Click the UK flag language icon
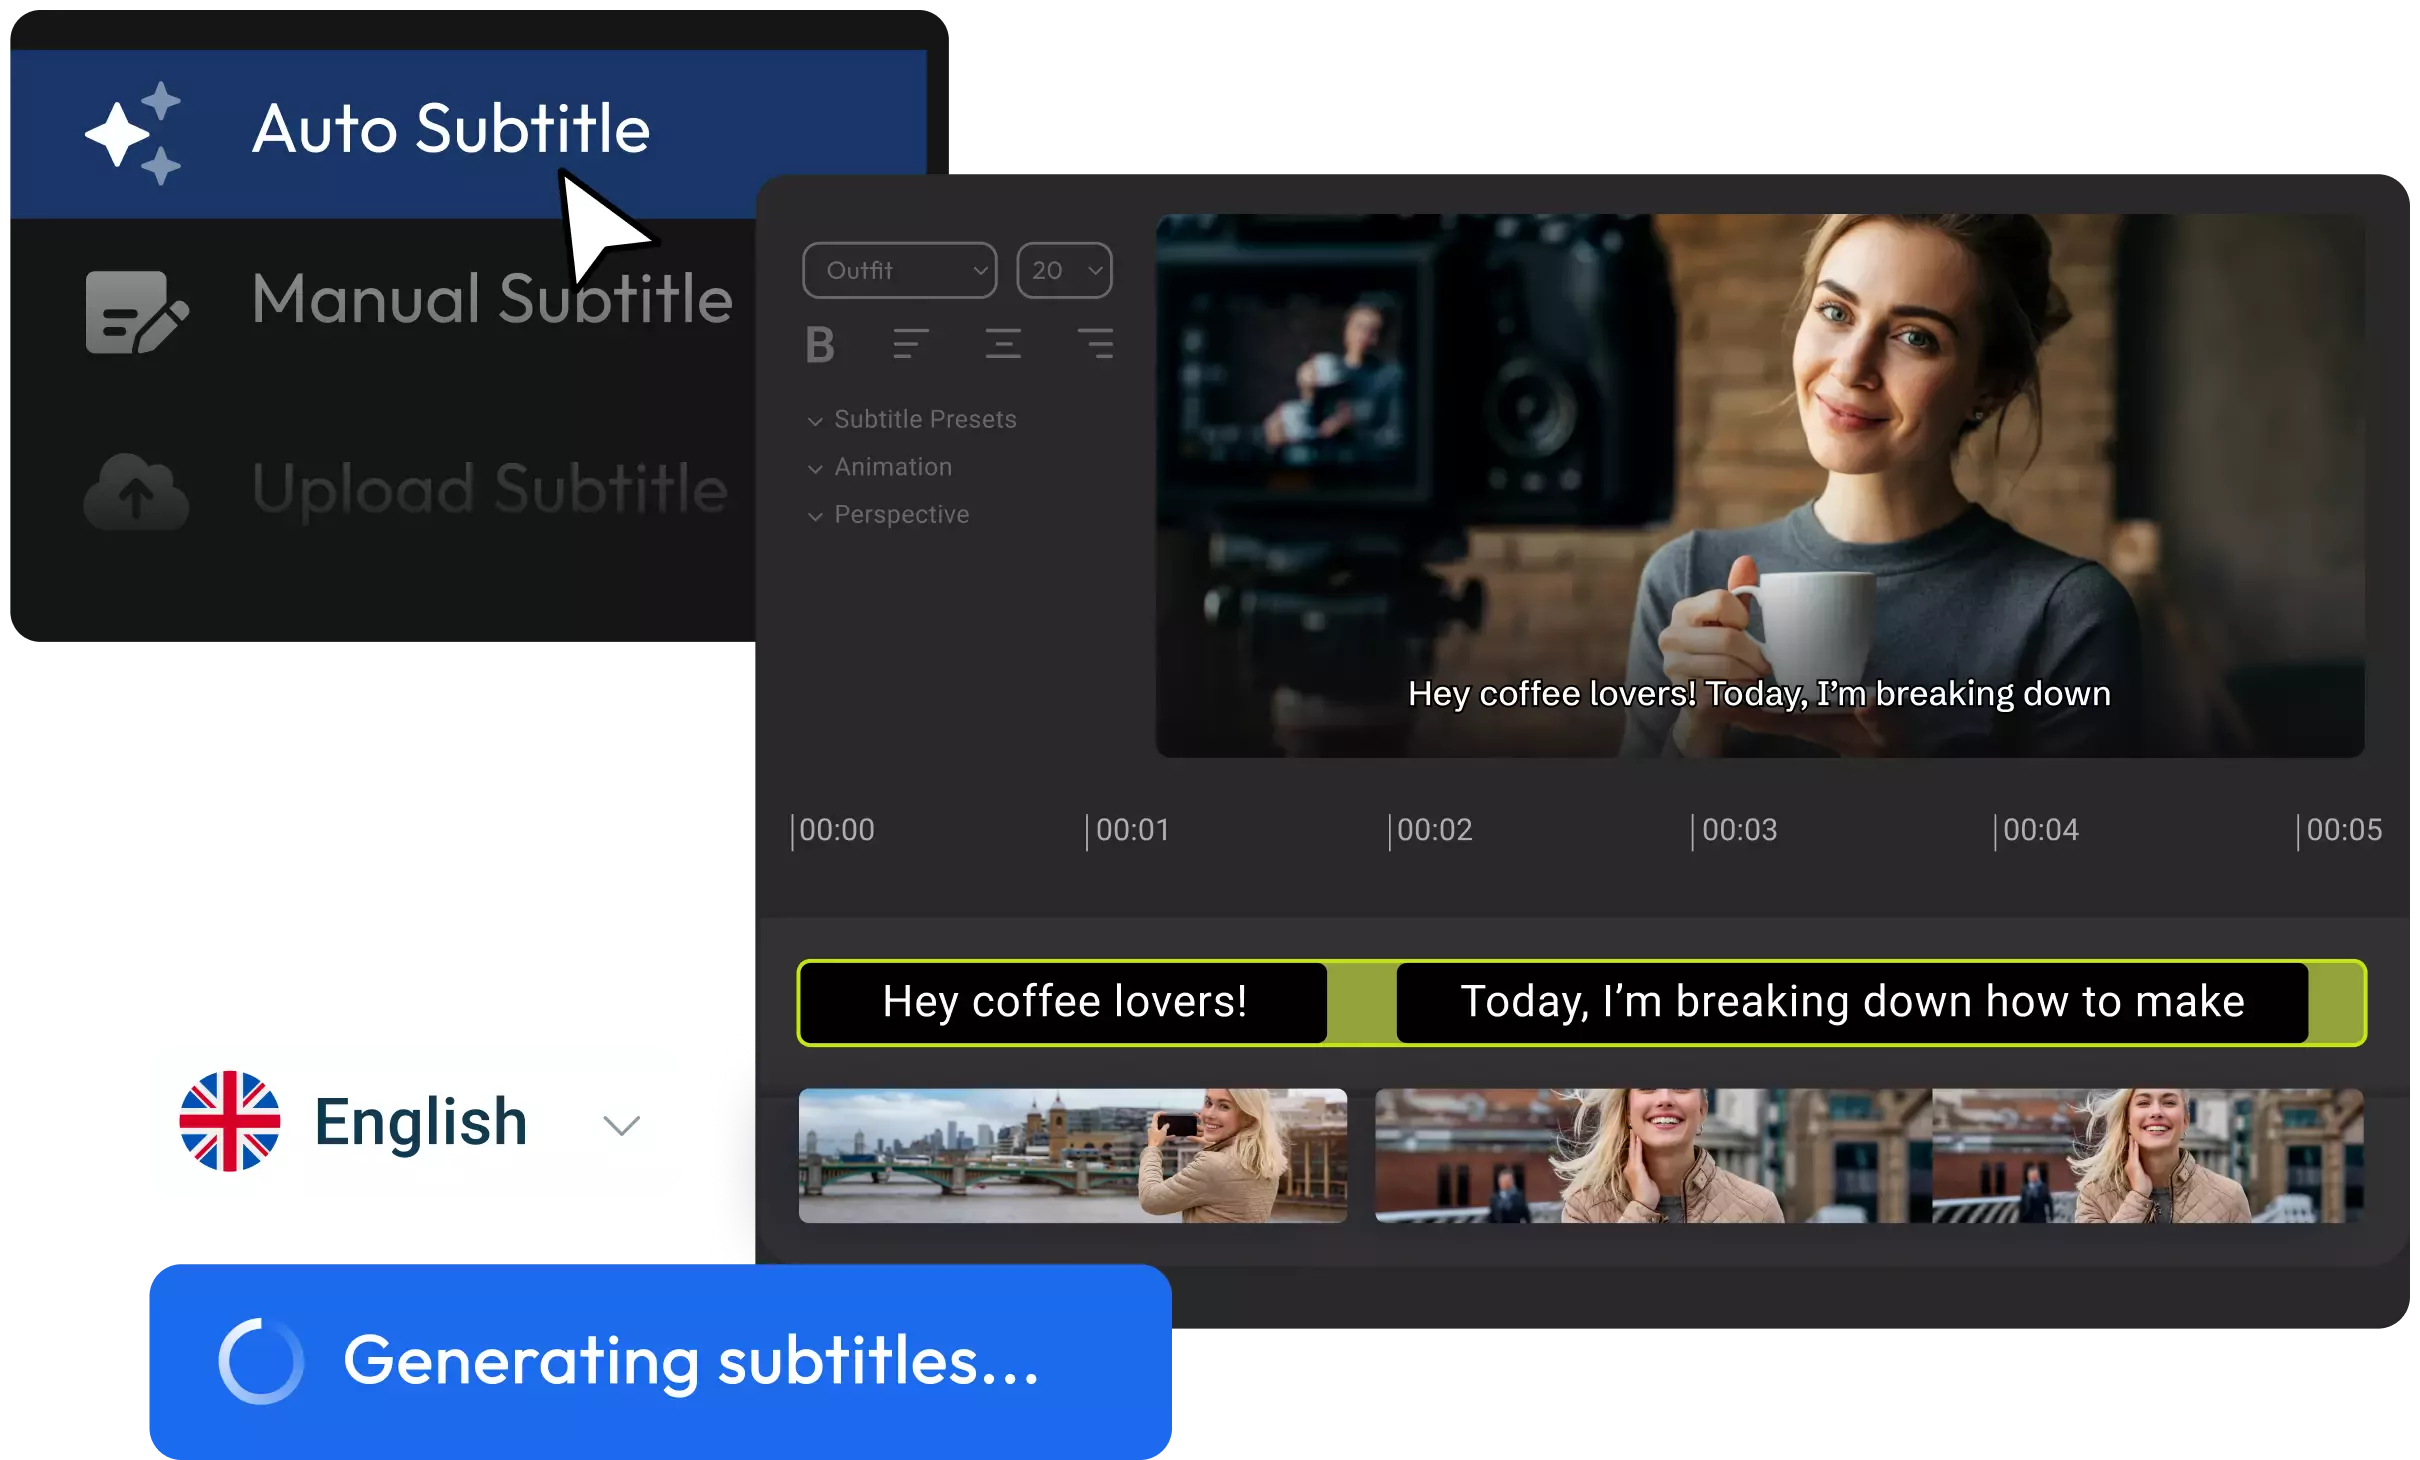This screenshot has height=1460, width=2420. click(x=229, y=1121)
